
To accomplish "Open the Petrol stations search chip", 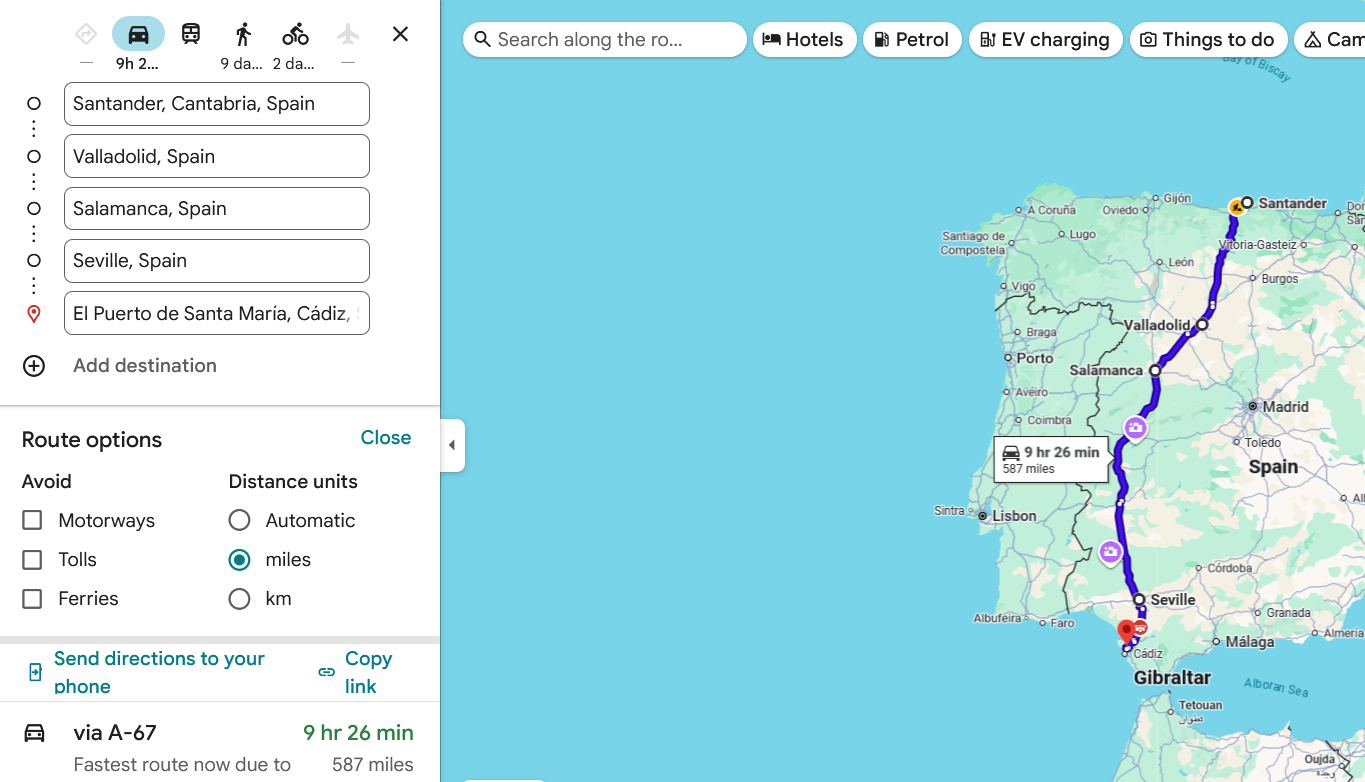I will point(912,39).
